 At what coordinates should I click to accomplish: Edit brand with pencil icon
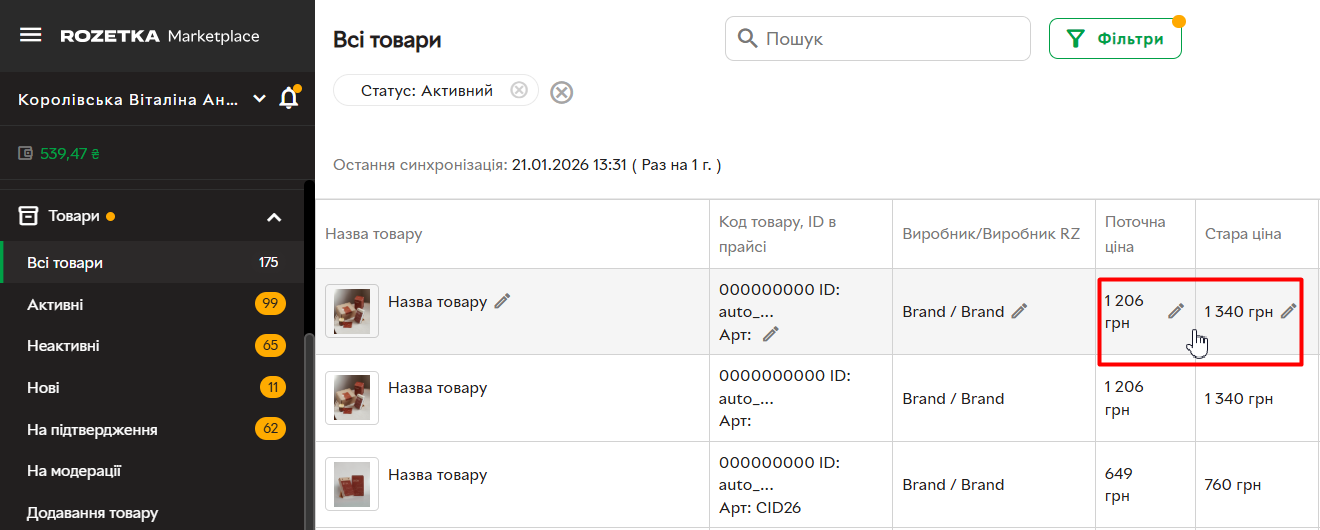tap(1019, 311)
